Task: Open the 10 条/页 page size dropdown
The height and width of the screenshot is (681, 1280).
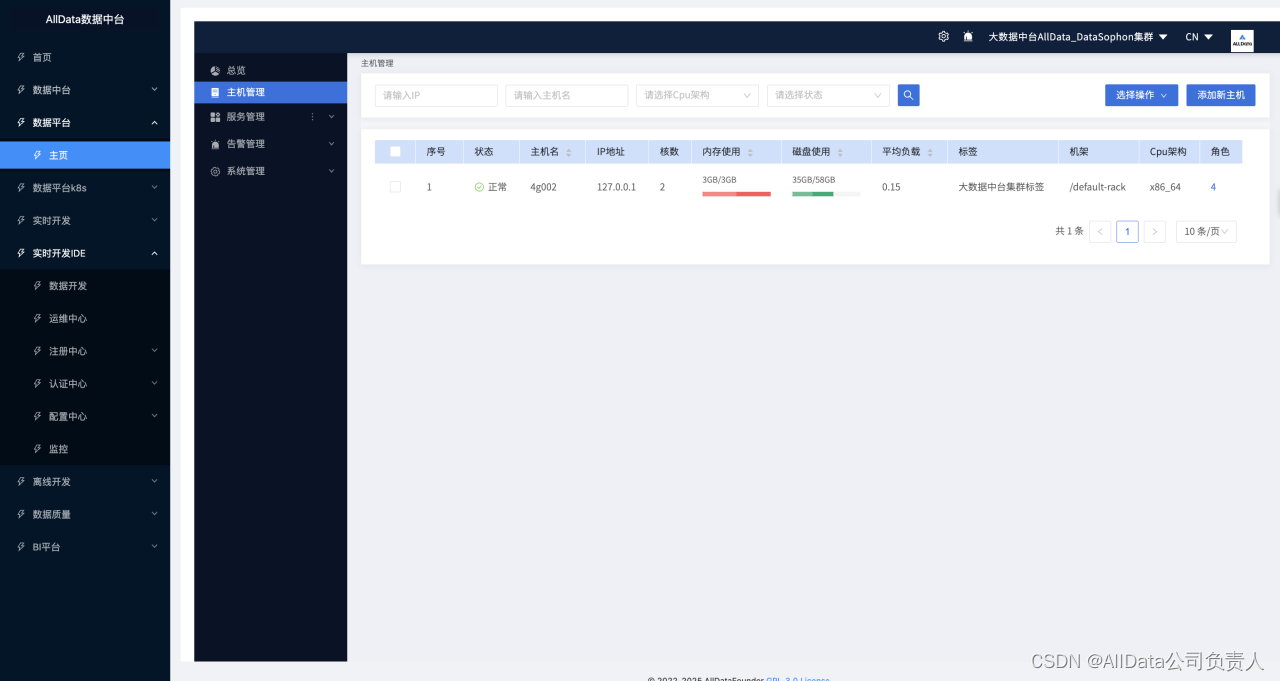Action: (x=1206, y=232)
